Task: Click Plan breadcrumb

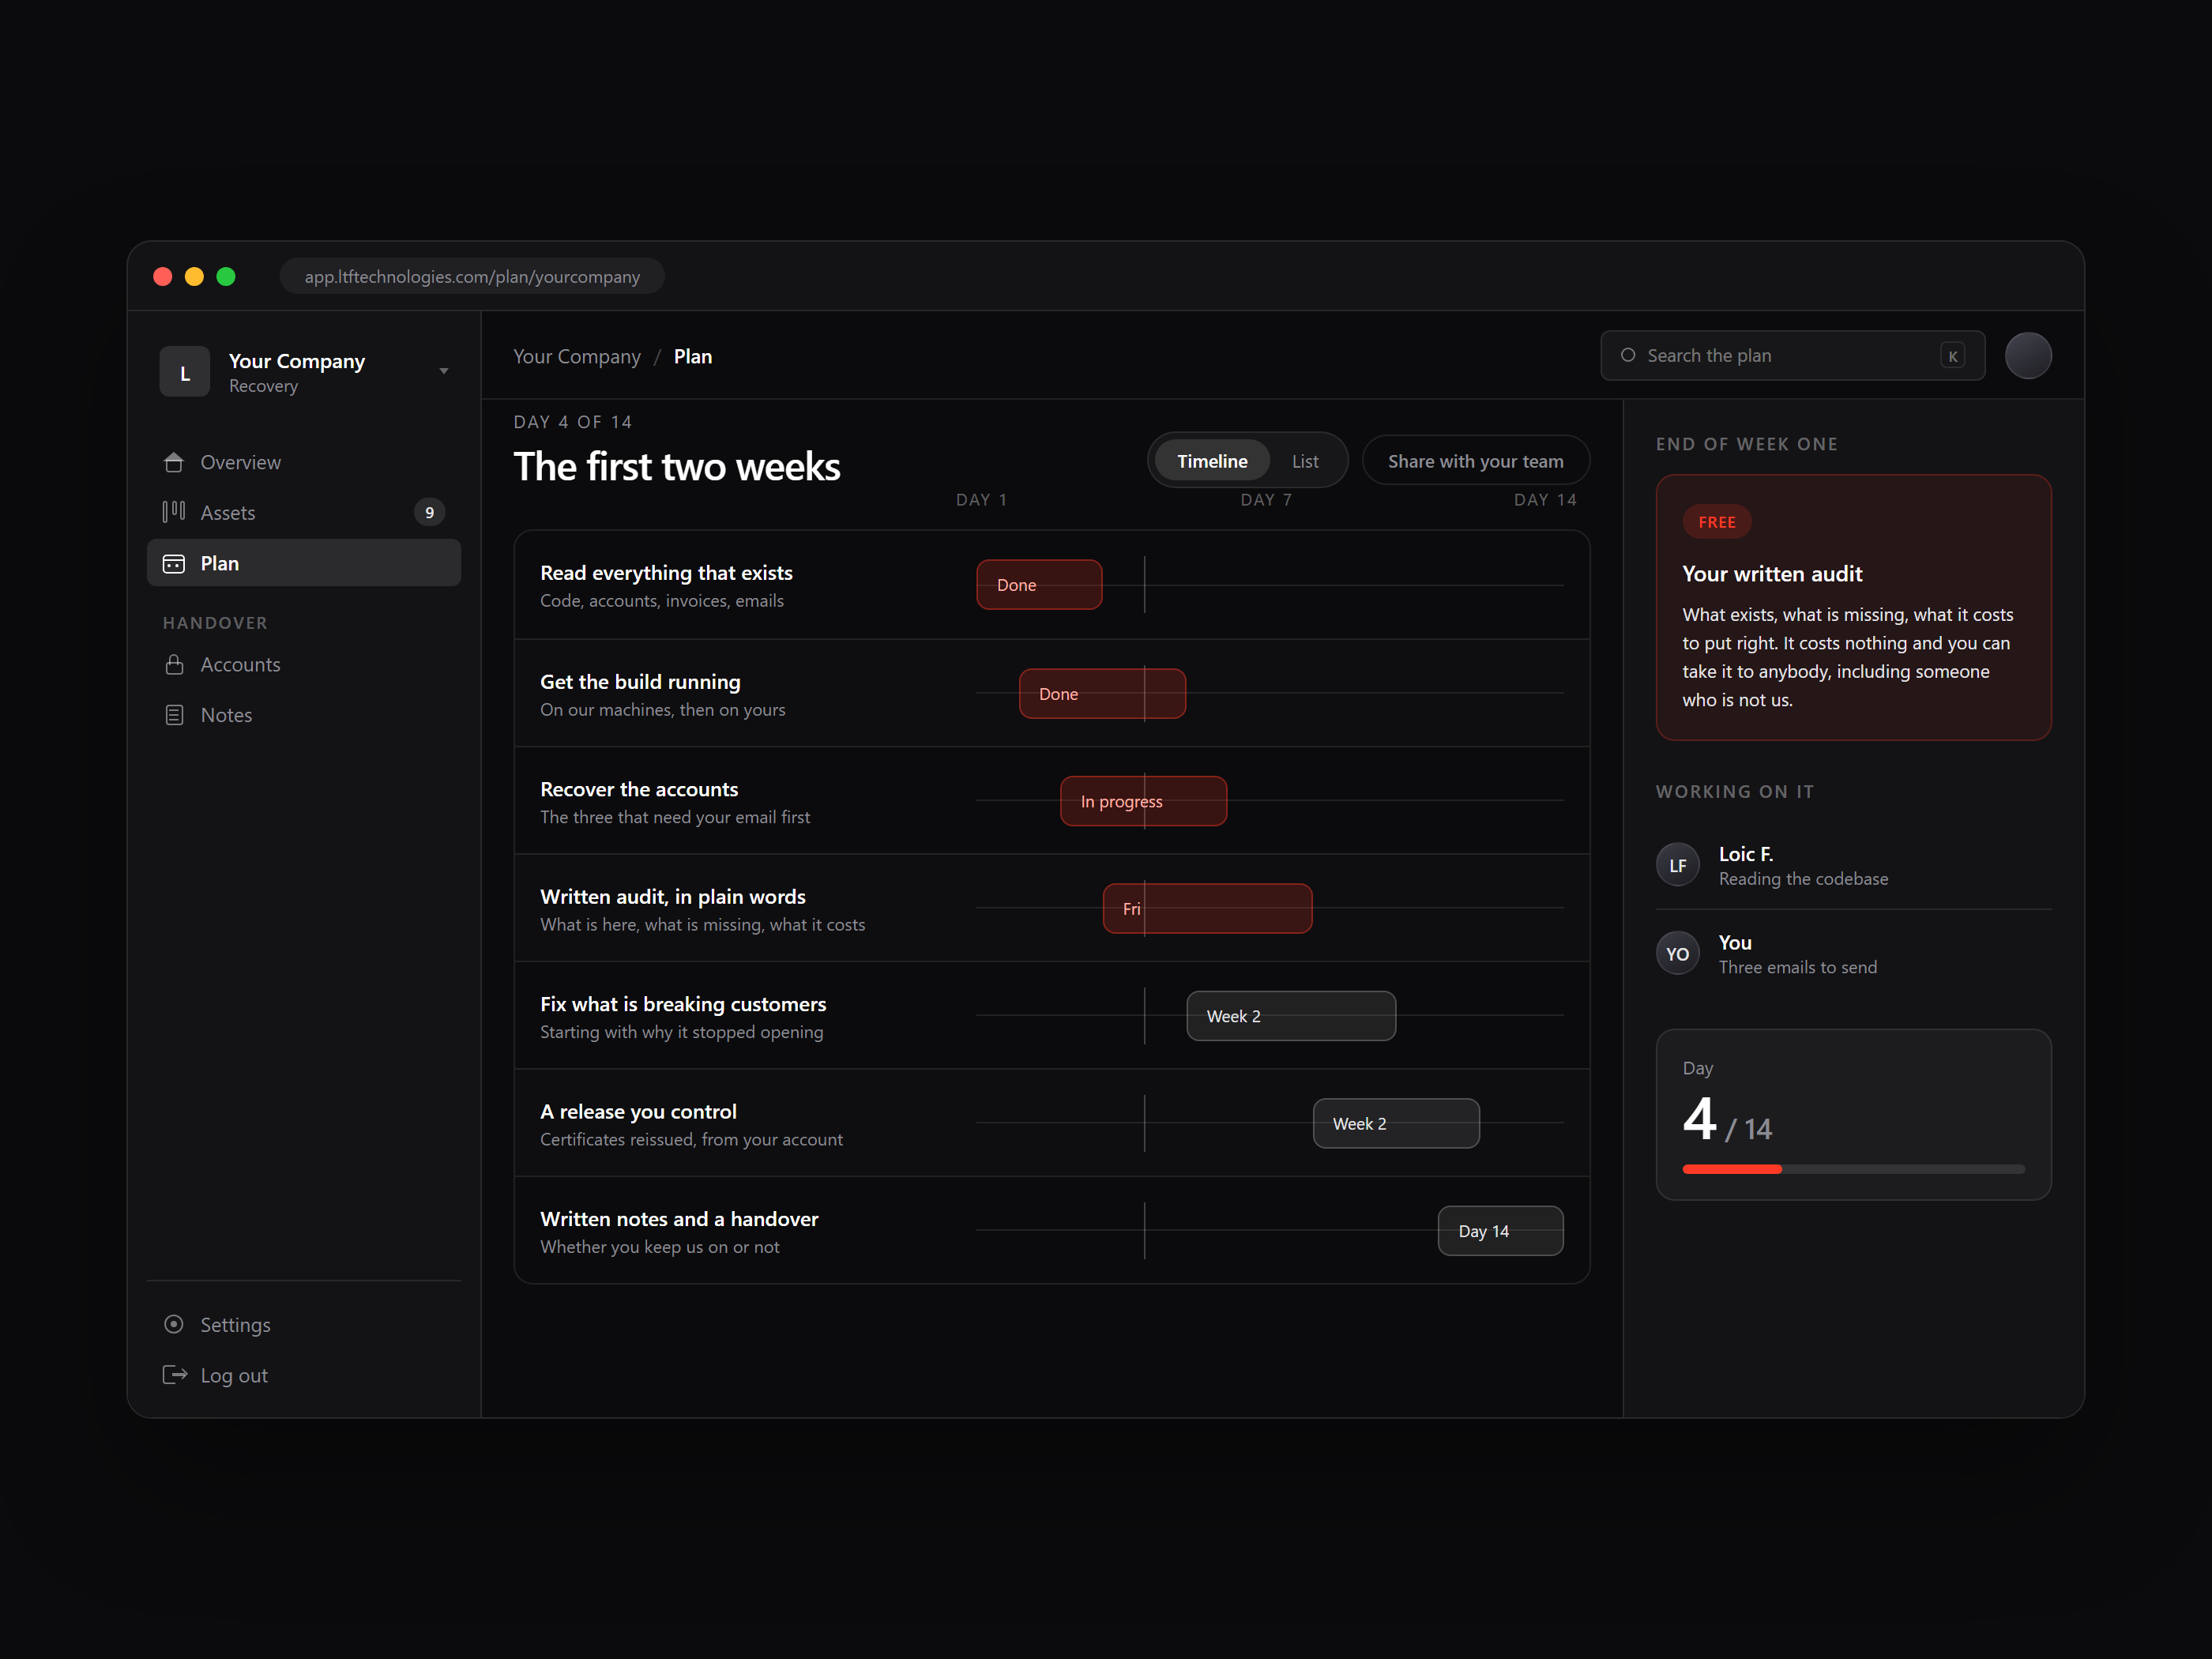Action: click(693, 356)
